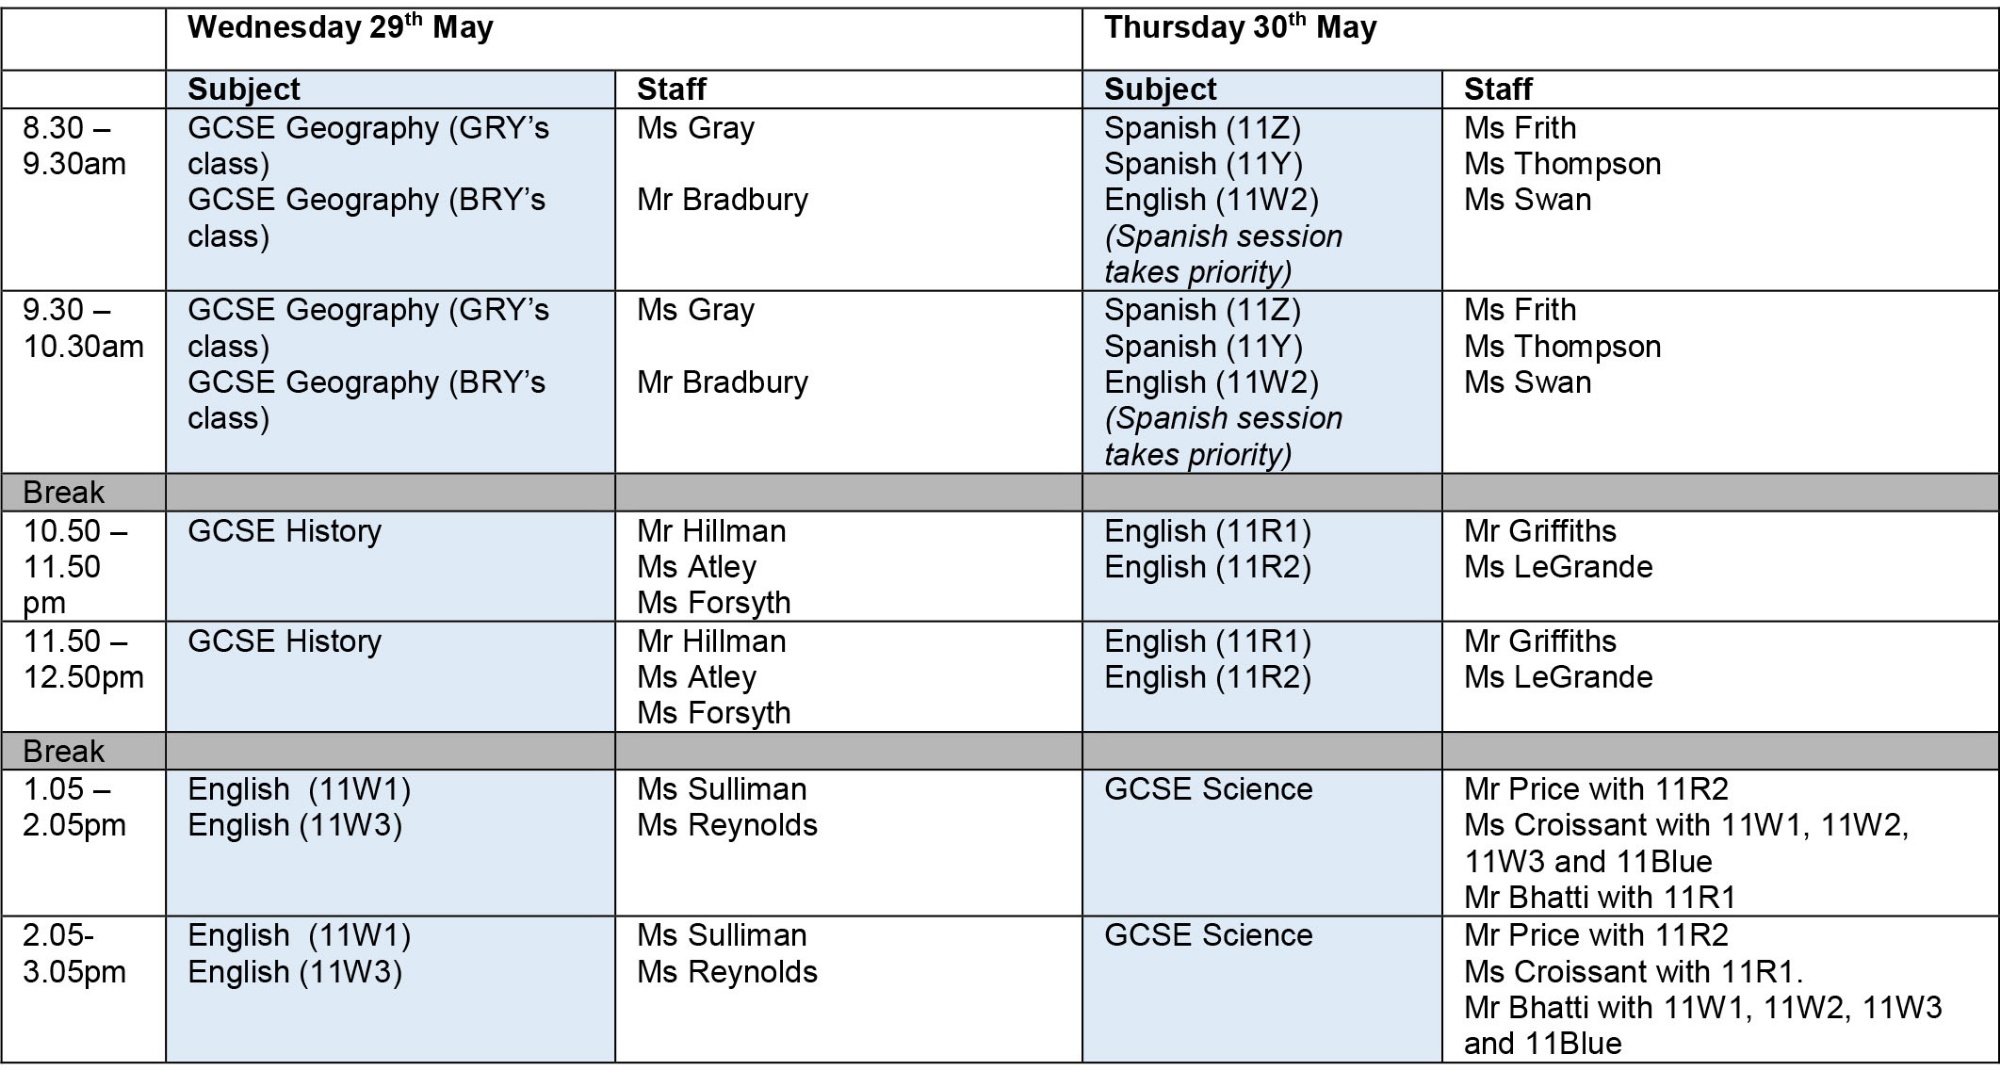Image resolution: width=2000 pixels, height=1070 pixels.
Task: Click the first grey Break row label
Action: coord(64,492)
